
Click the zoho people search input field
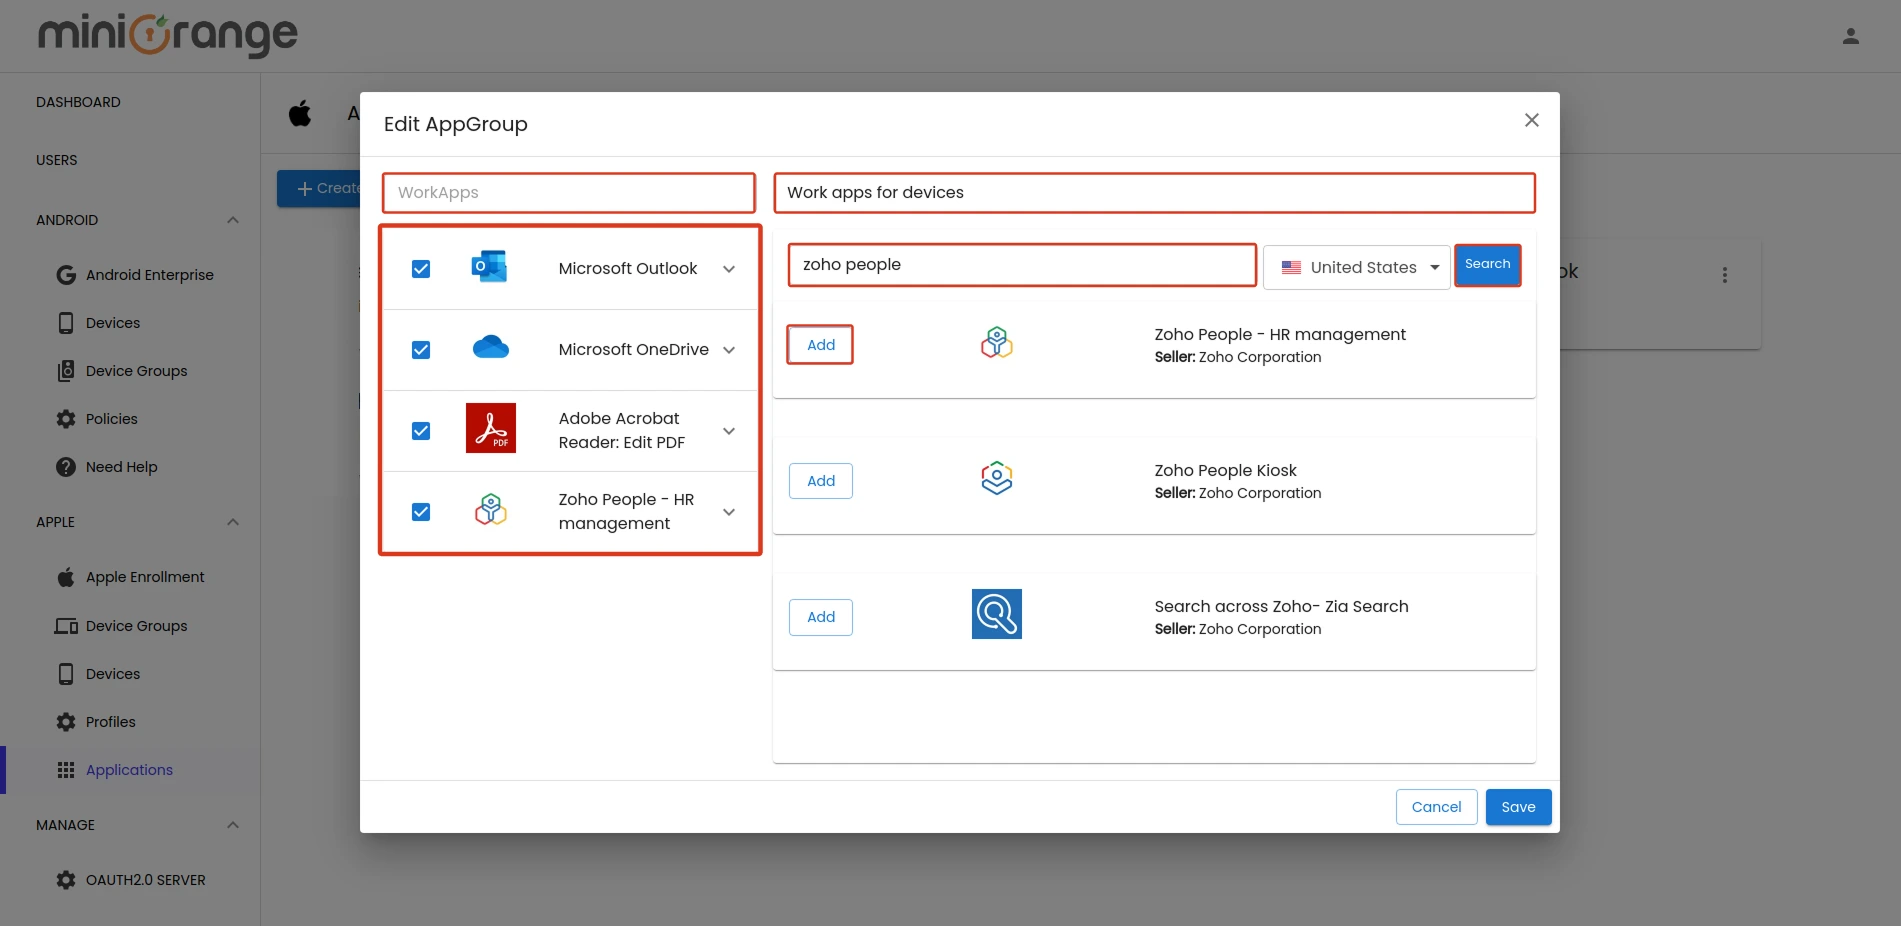[x=1020, y=264]
